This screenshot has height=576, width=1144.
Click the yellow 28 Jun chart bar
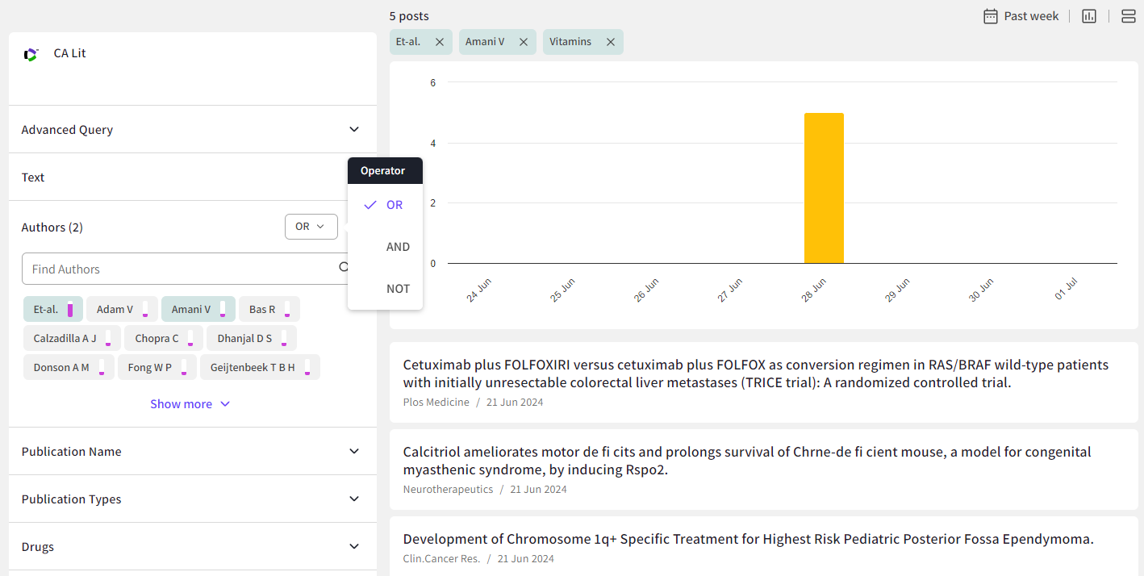point(823,188)
